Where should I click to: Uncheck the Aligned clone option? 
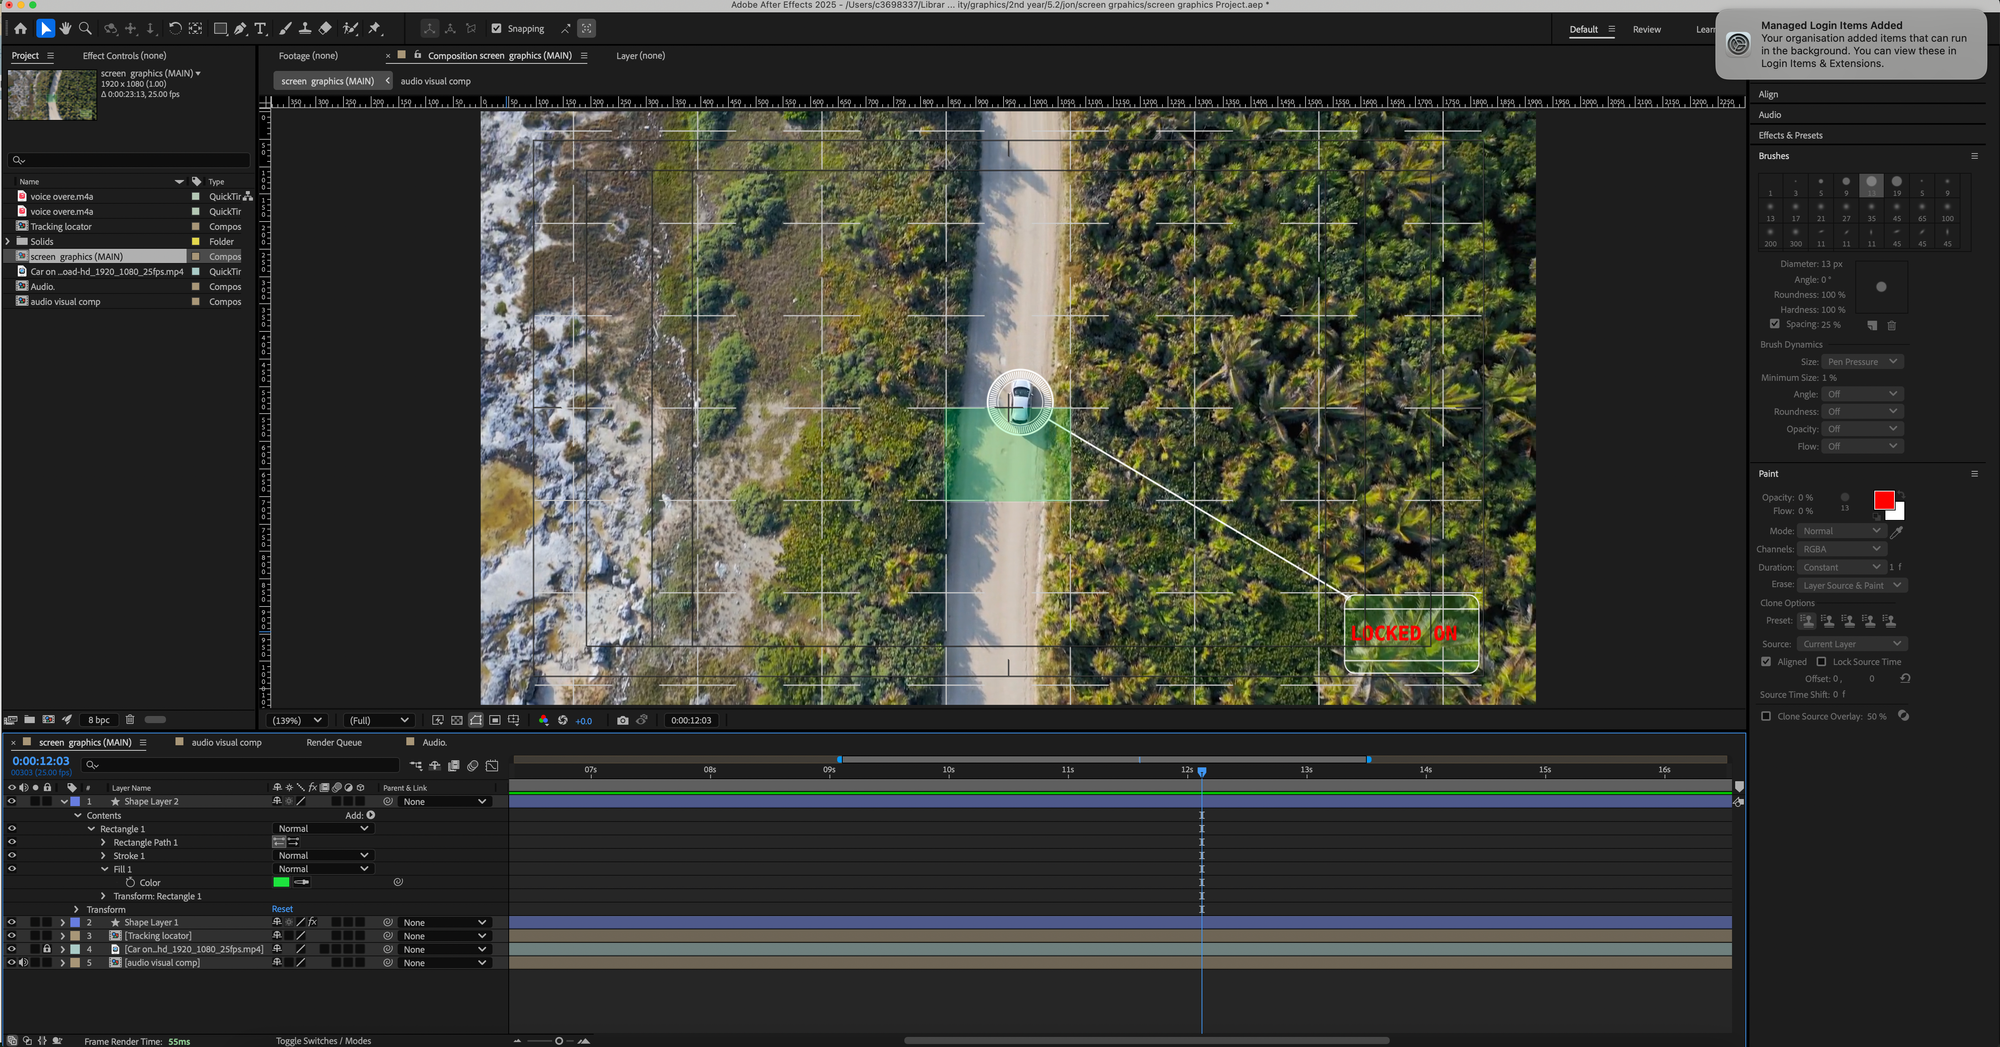click(1766, 662)
